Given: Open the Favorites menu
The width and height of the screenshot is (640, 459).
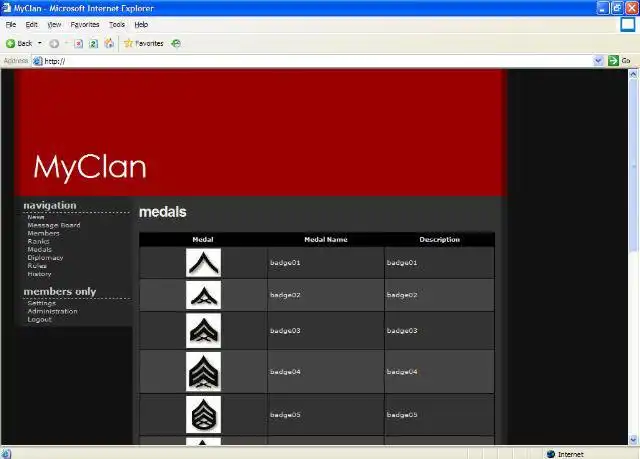Looking at the screenshot, I should (85, 24).
